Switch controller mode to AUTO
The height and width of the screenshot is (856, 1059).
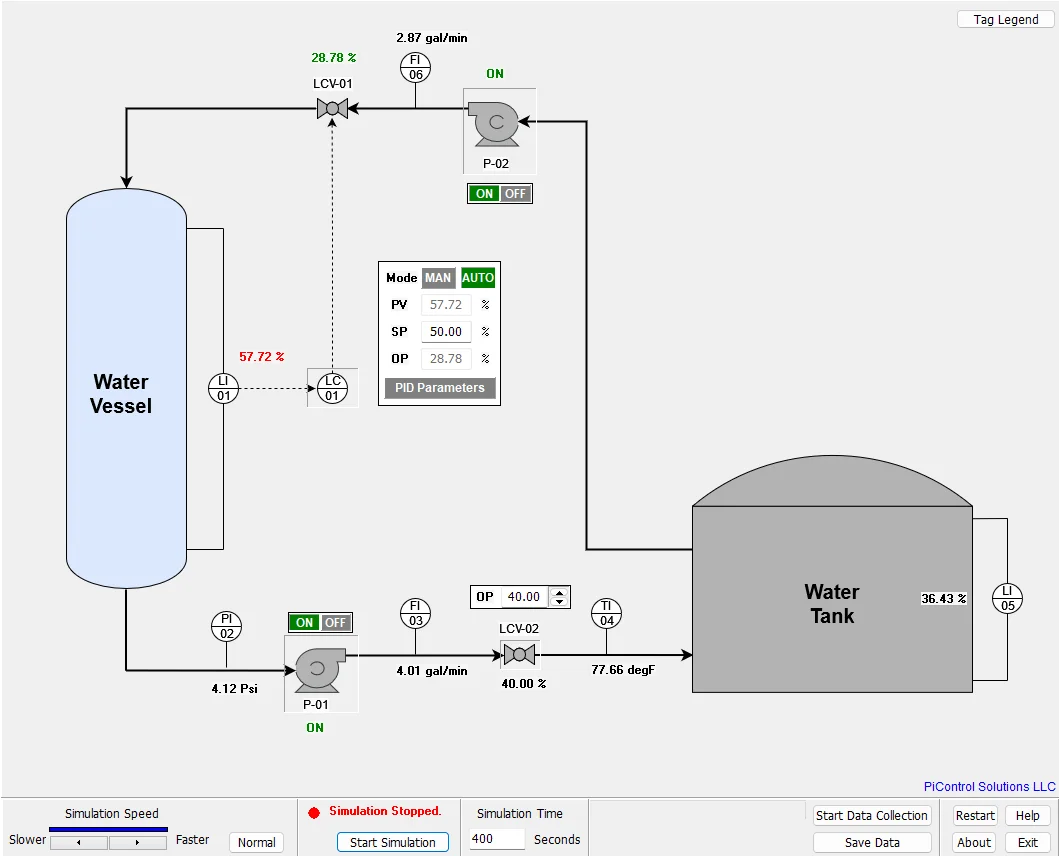(478, 278)
